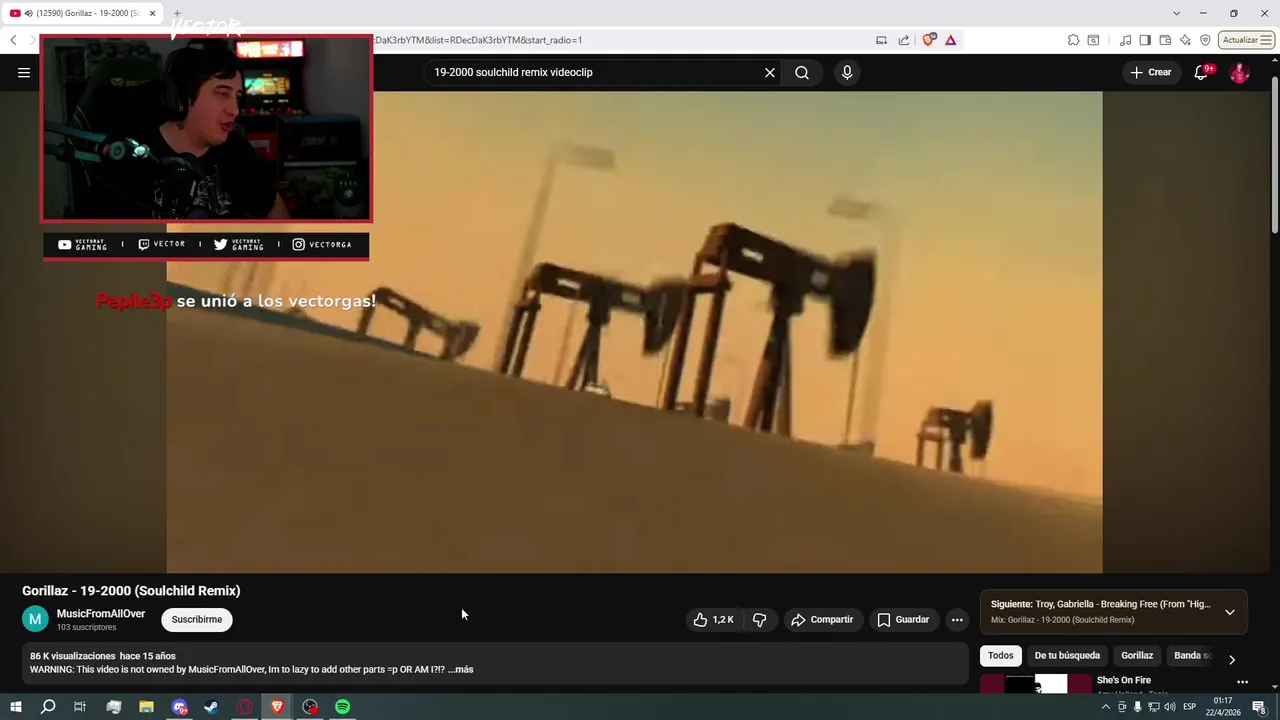Expand the description with ...más
The height and width of the screenshot is (720, 1280).
click(461, 669)
